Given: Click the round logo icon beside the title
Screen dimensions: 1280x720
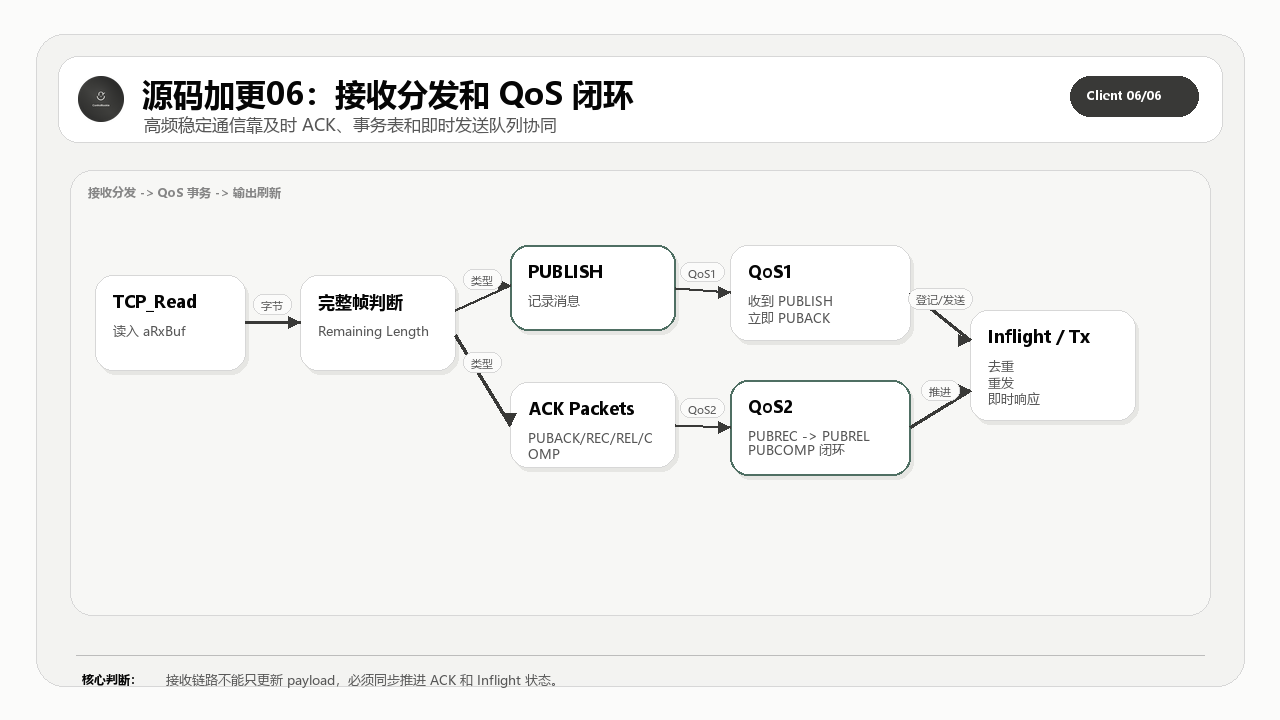Looking at the screenshot, I should (101, 99).
